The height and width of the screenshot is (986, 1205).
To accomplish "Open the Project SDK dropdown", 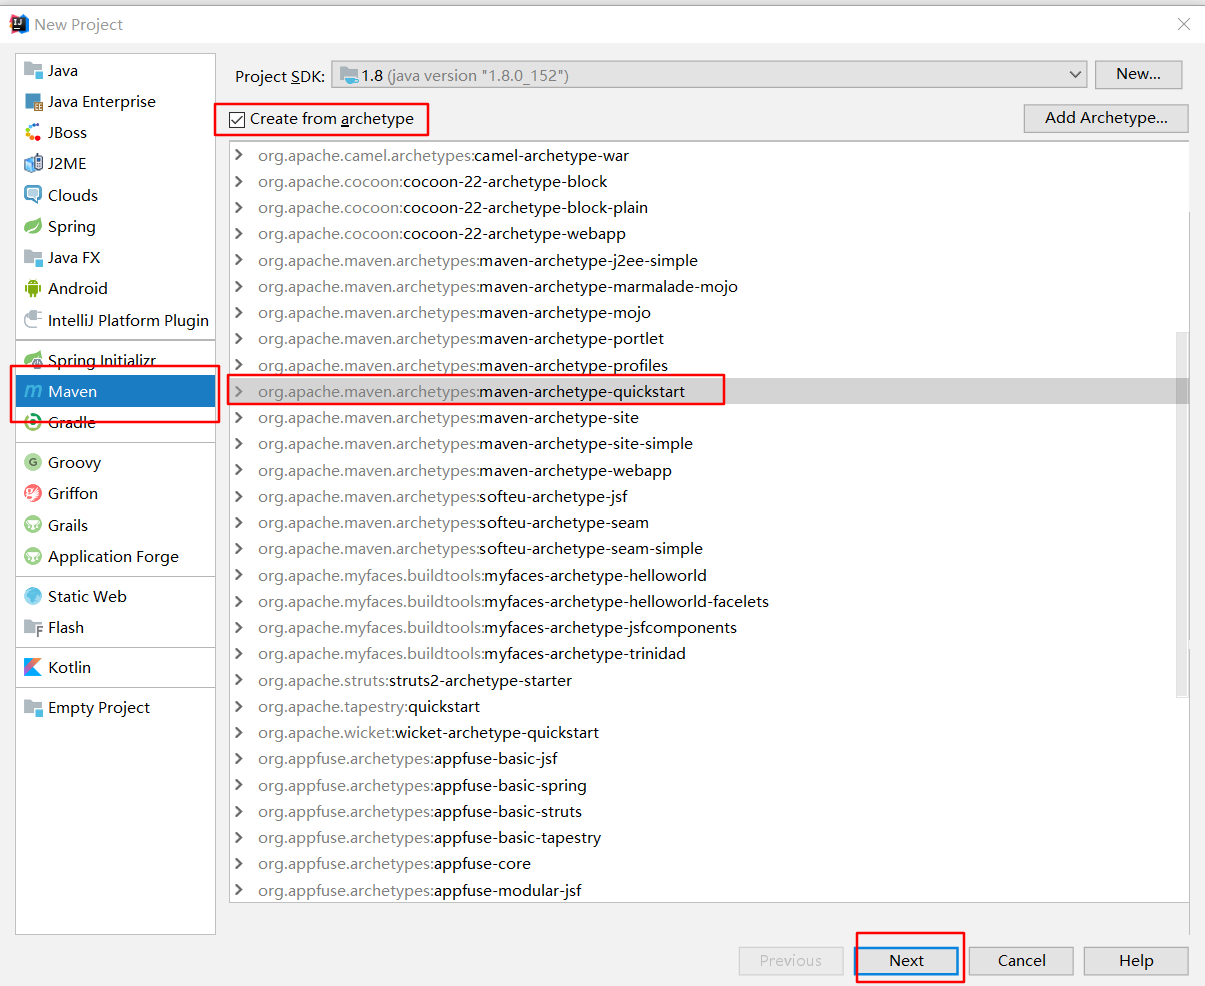I will 710,75.
